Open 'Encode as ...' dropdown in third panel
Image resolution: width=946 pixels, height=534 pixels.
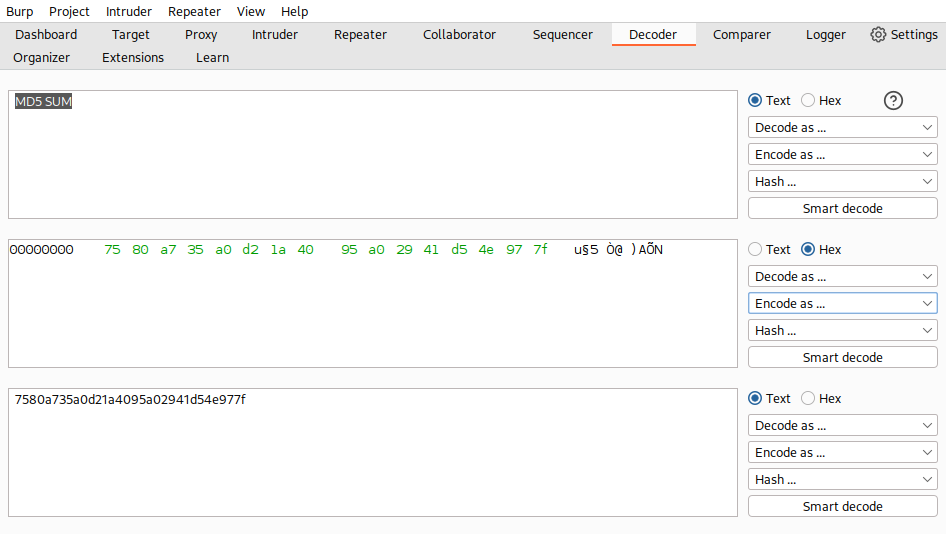[842, 453]
